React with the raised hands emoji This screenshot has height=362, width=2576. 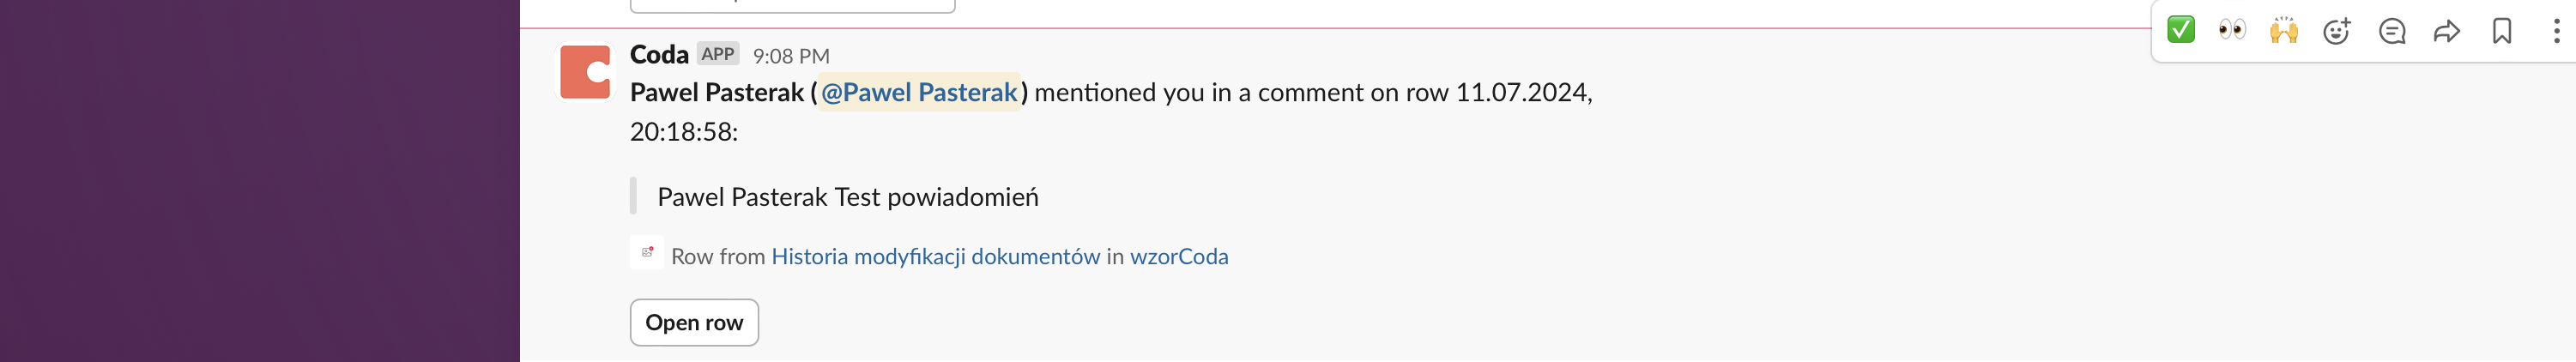pos(2284,30)
